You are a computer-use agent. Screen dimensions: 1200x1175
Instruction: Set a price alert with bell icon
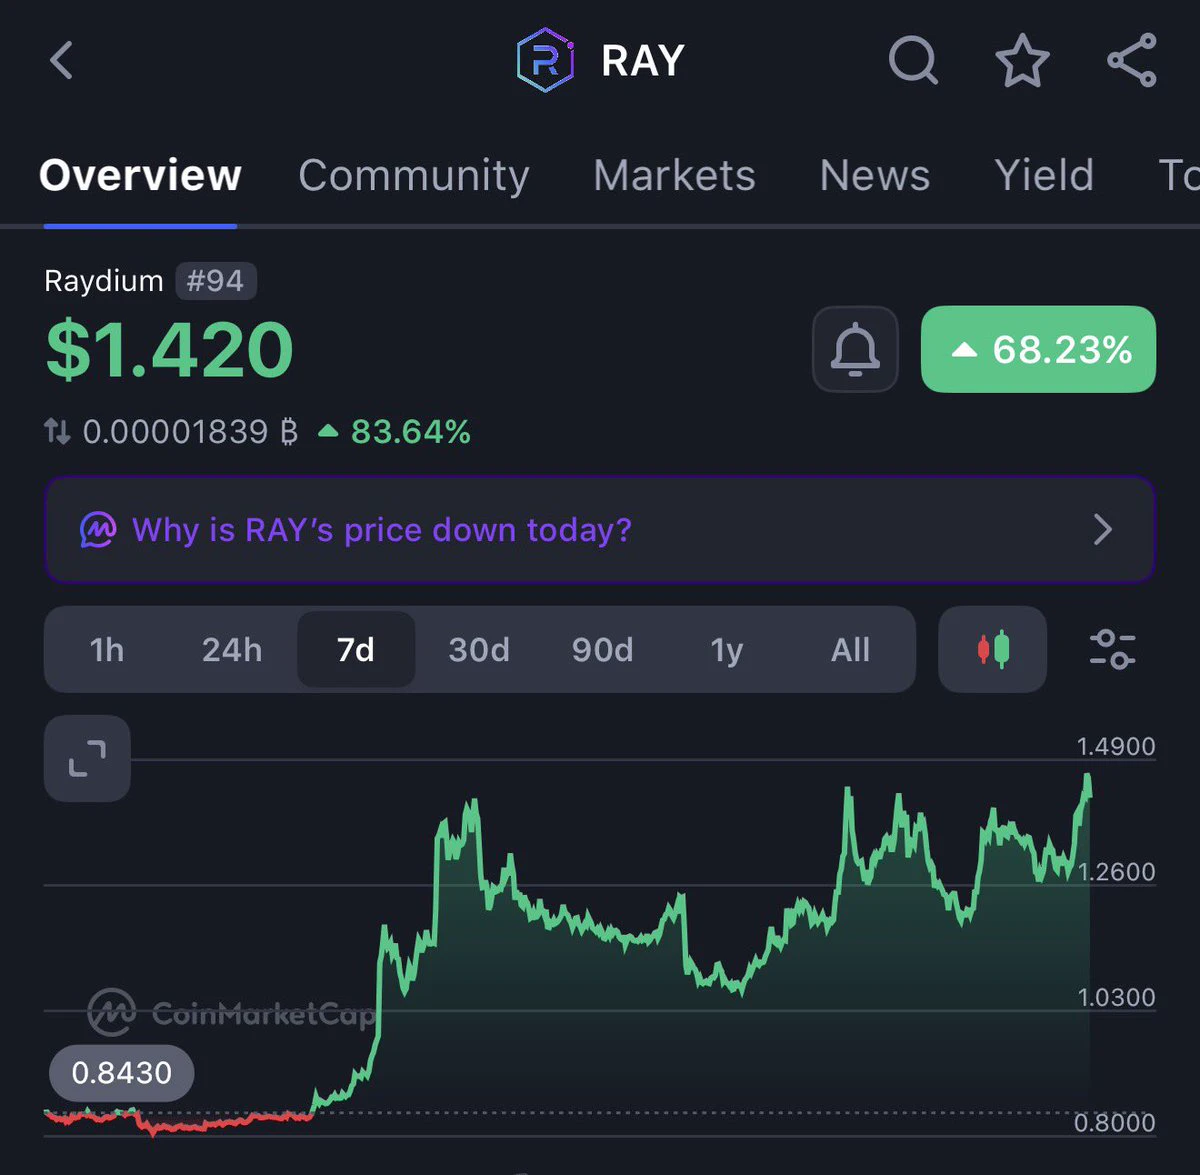(x=855, y=349)
